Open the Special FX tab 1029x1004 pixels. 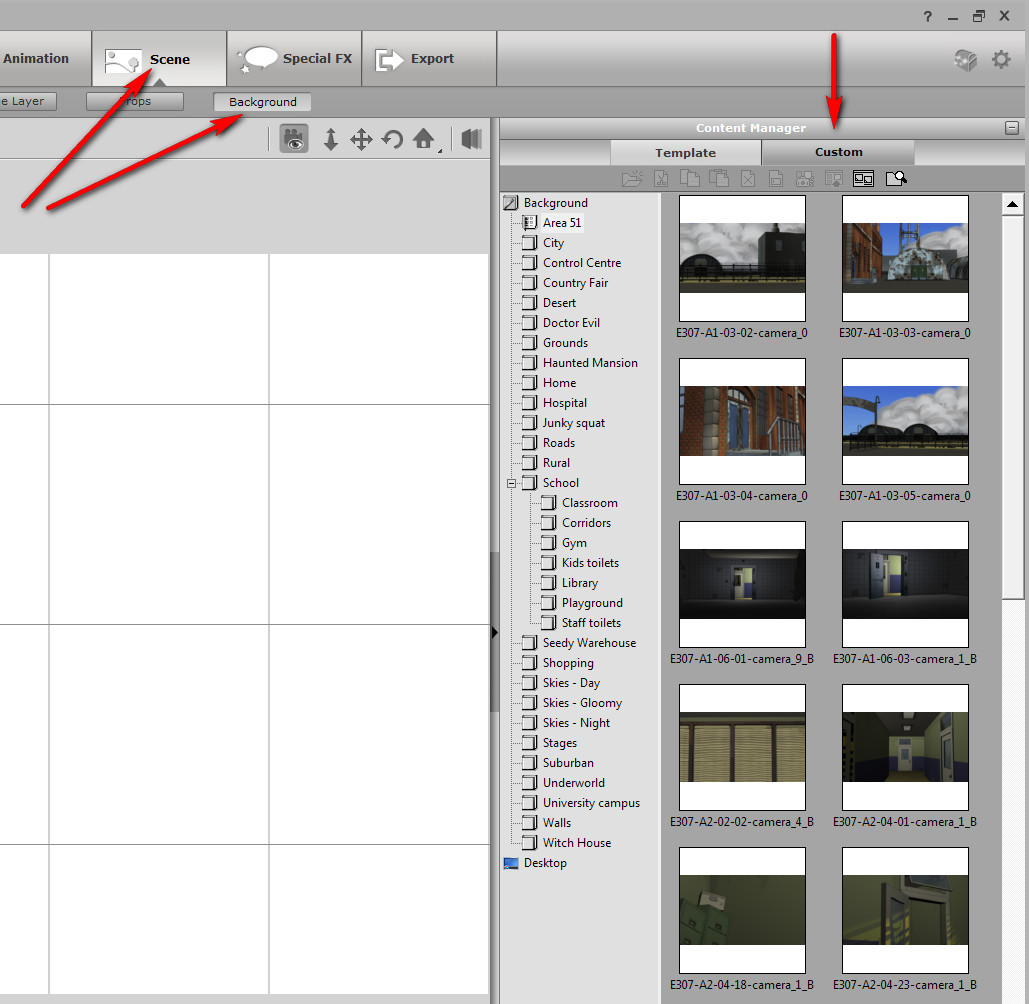(x=295, y=59)
